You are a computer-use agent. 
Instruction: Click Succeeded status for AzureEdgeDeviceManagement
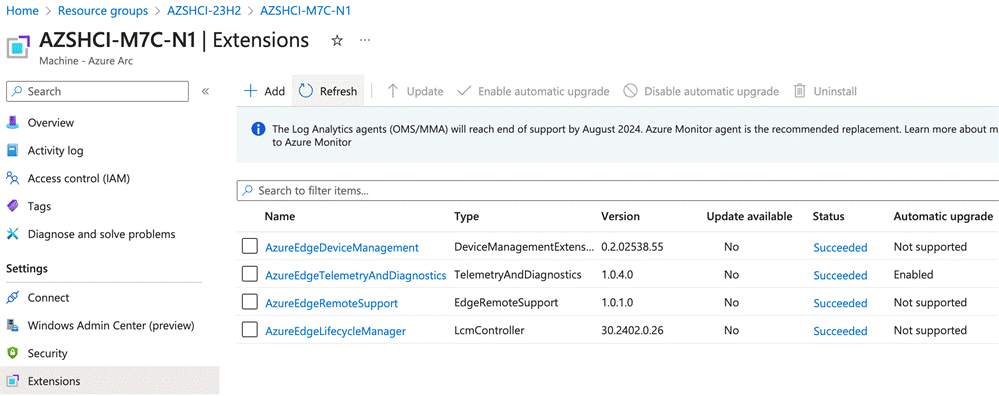[x=840, y=248]
